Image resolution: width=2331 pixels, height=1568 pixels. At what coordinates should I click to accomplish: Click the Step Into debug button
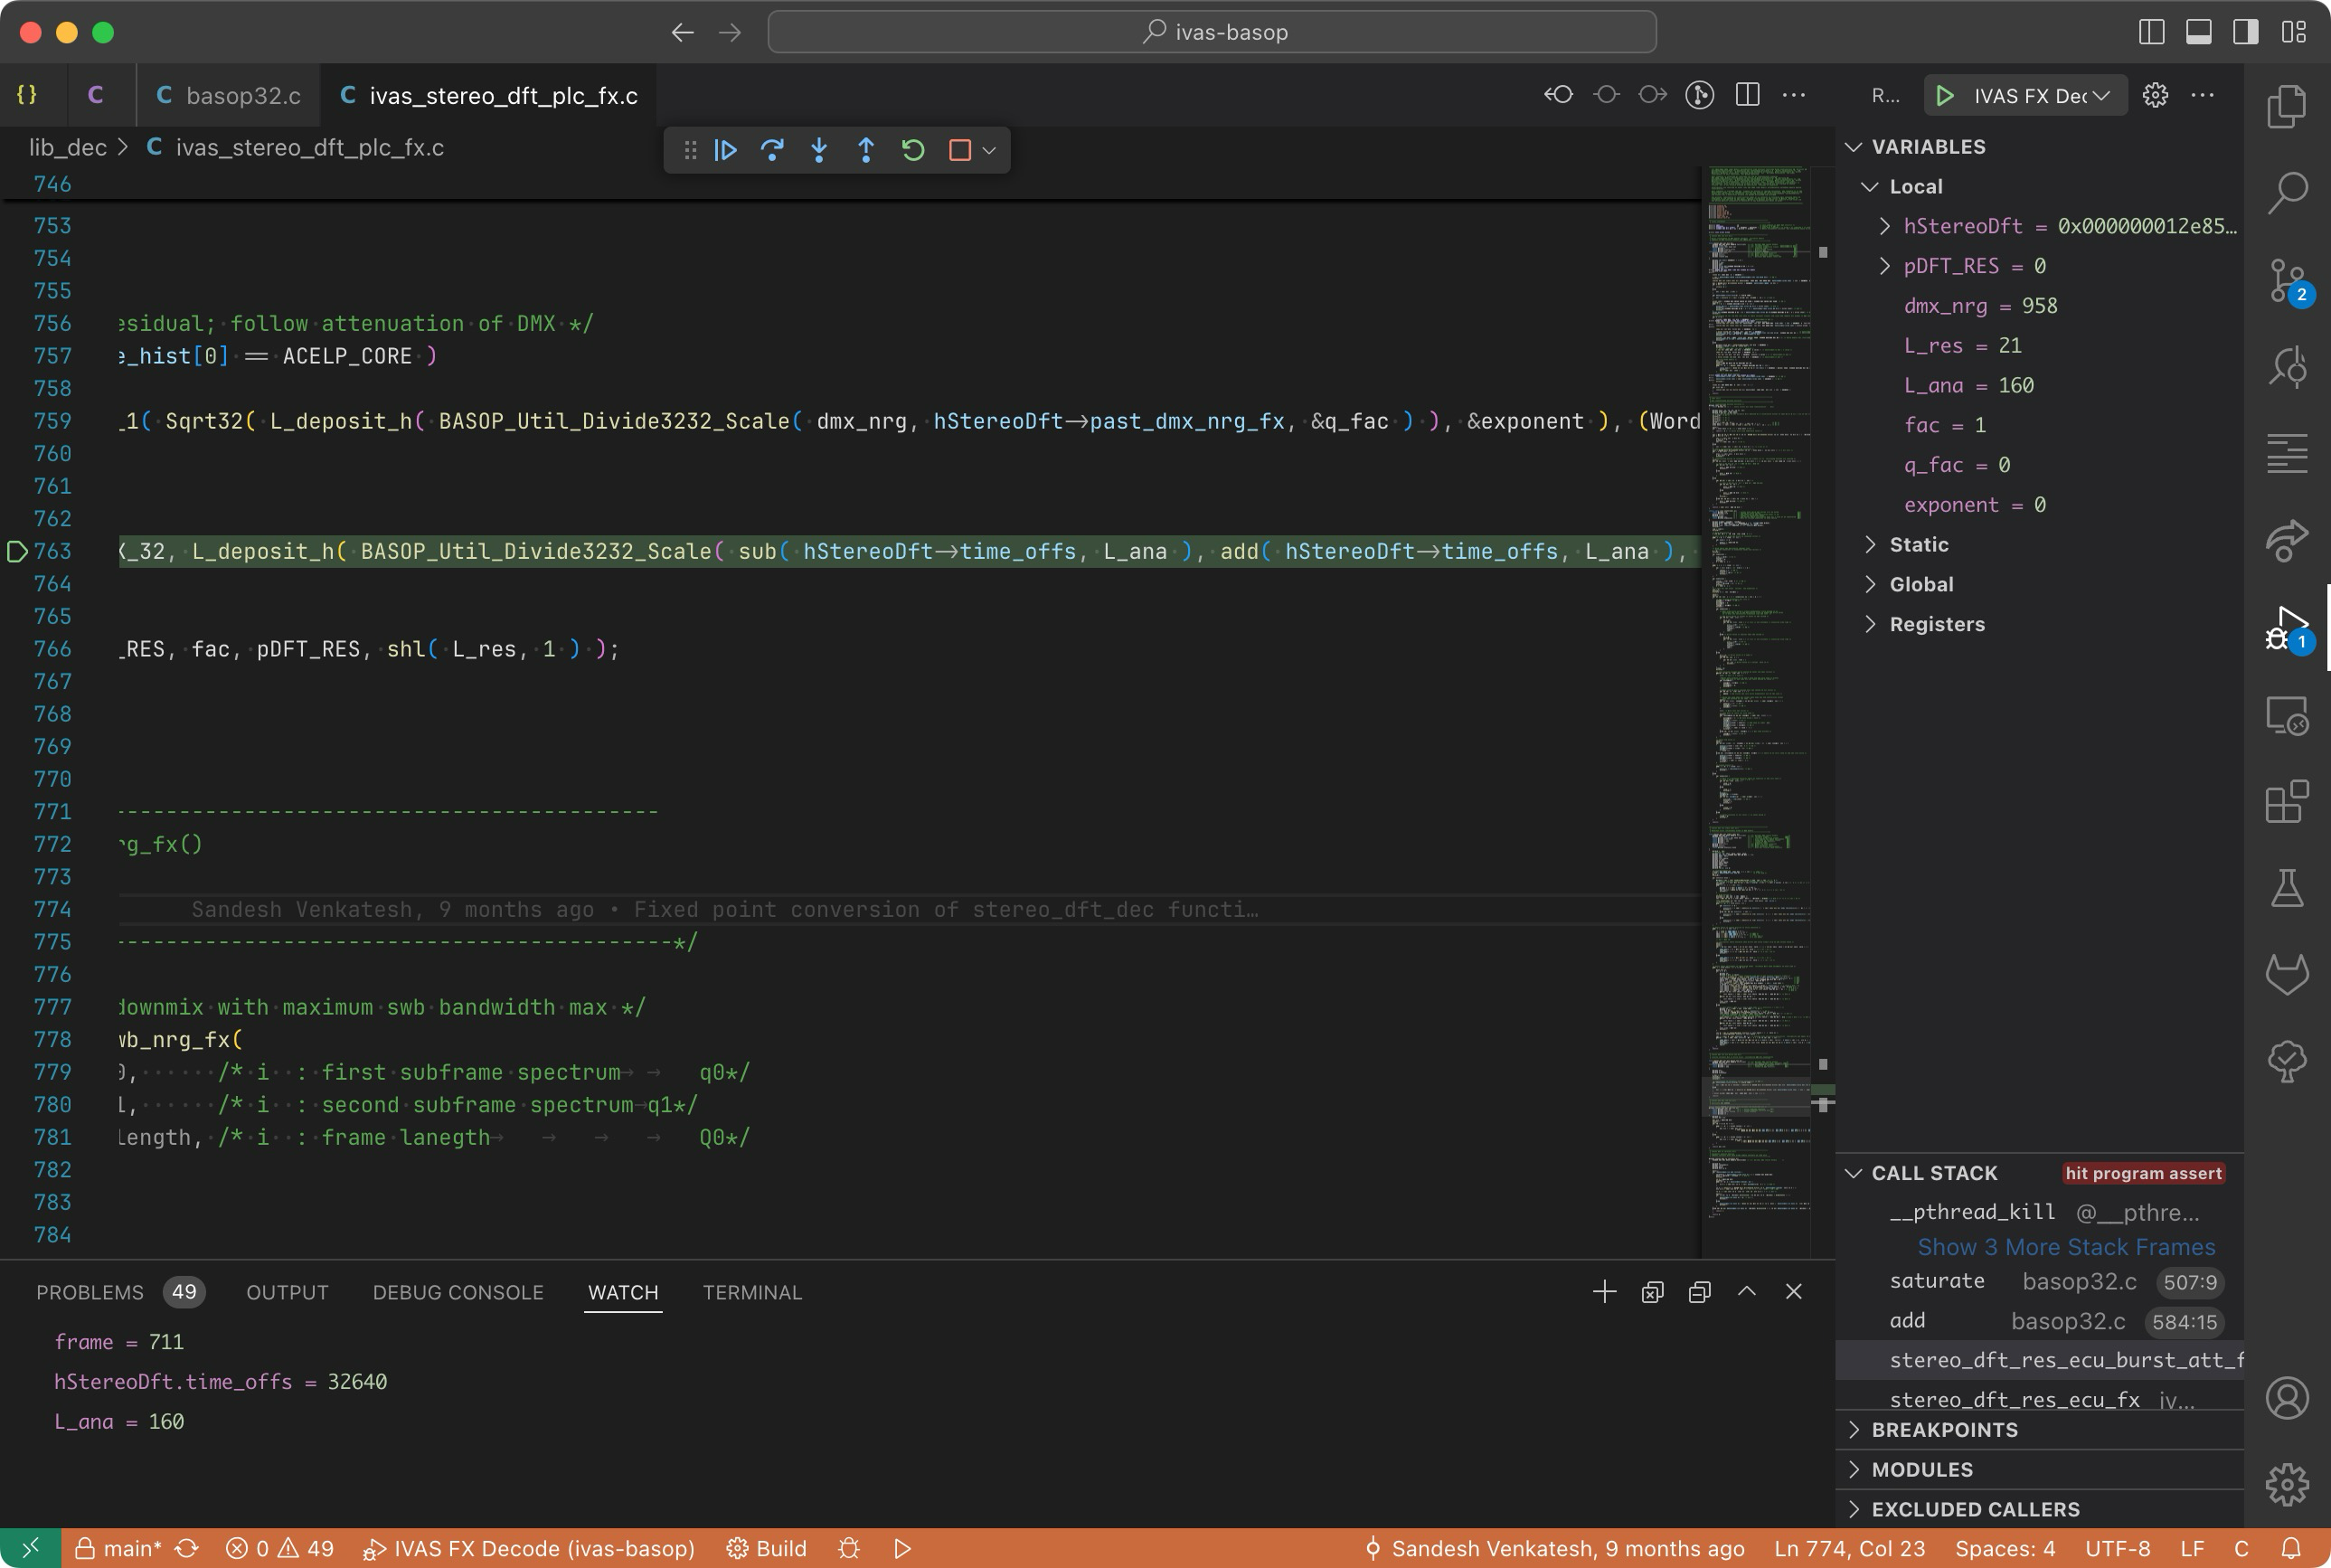[x=819, y=150]
